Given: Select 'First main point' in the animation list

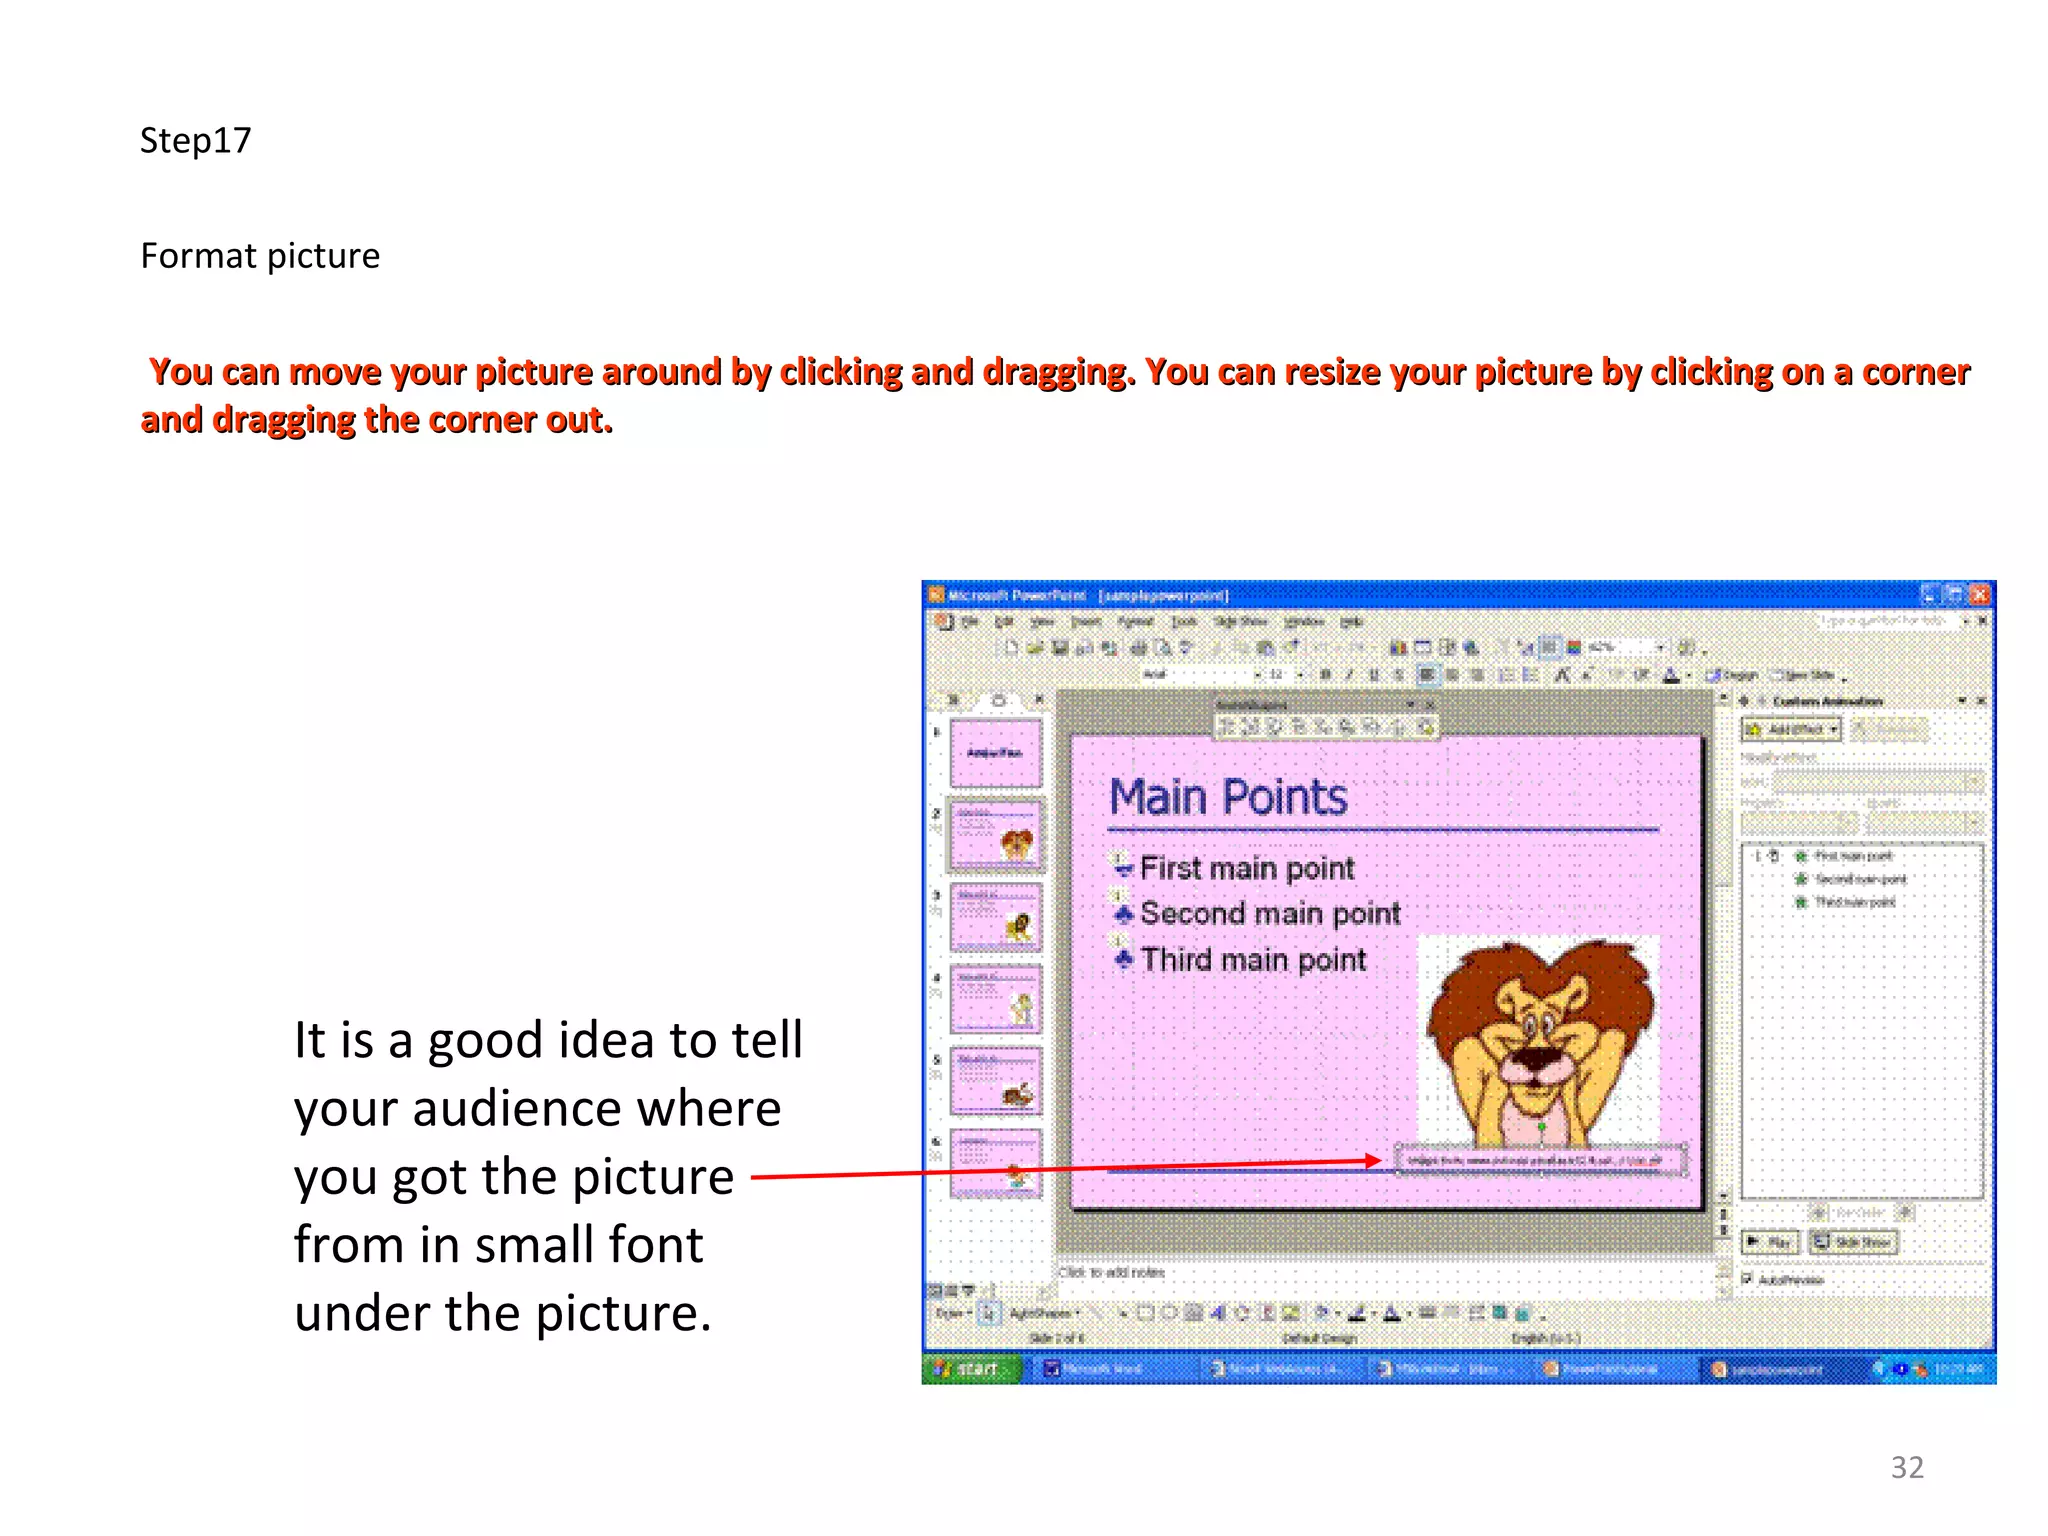Looking at the screenshot, I should click(x=1853, y=856).
